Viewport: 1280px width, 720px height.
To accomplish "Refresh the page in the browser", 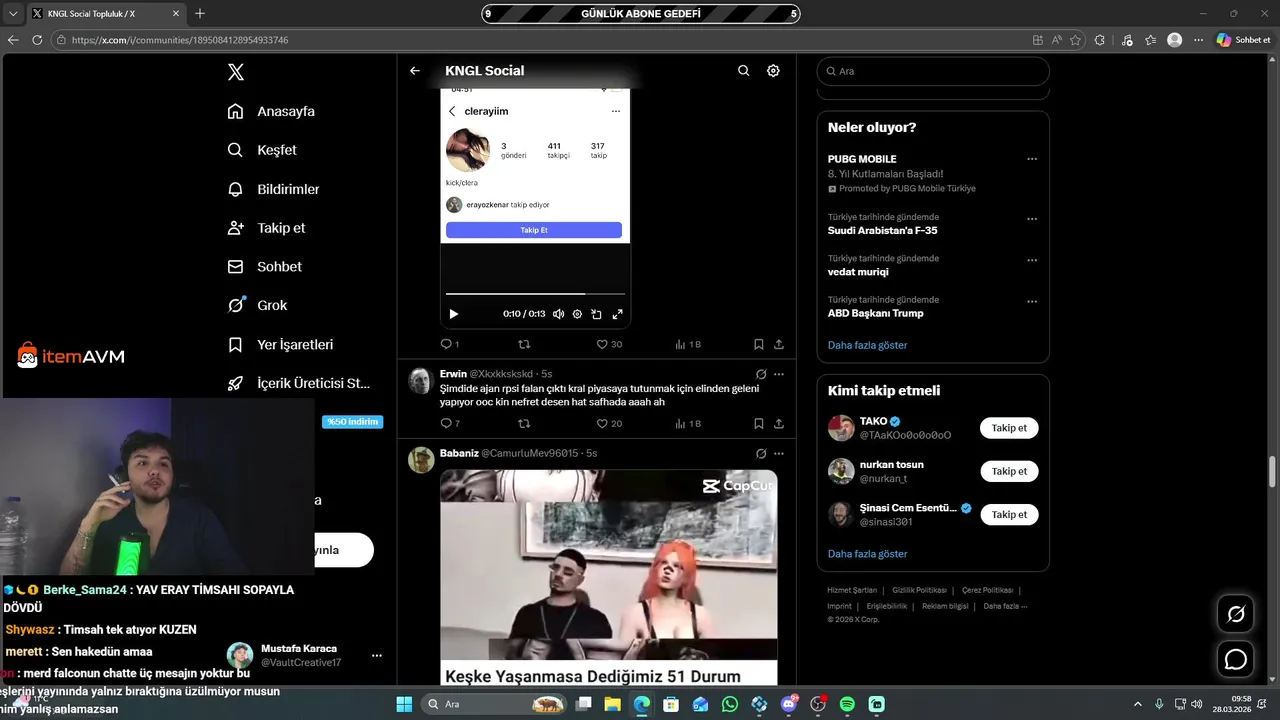I will tap(37, 40).
